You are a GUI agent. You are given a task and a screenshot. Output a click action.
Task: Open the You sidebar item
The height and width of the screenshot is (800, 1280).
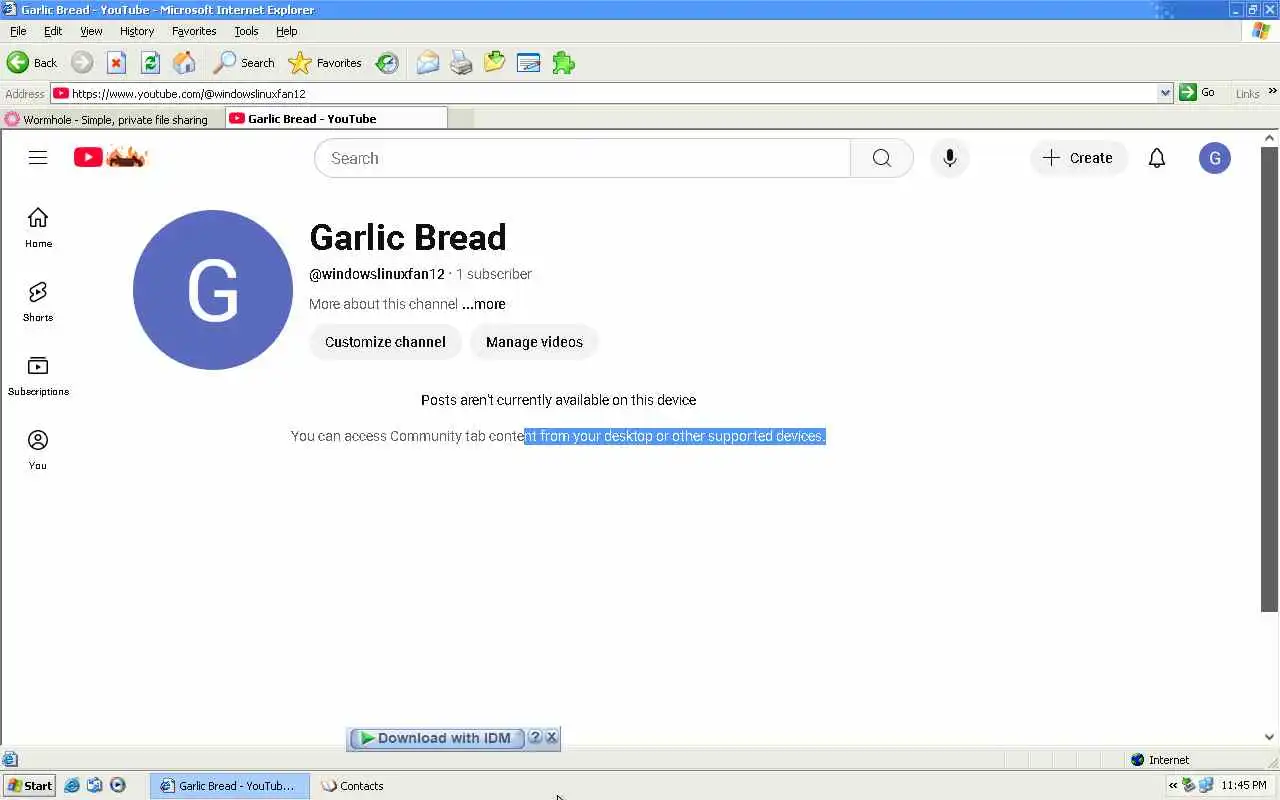[38, 450]
